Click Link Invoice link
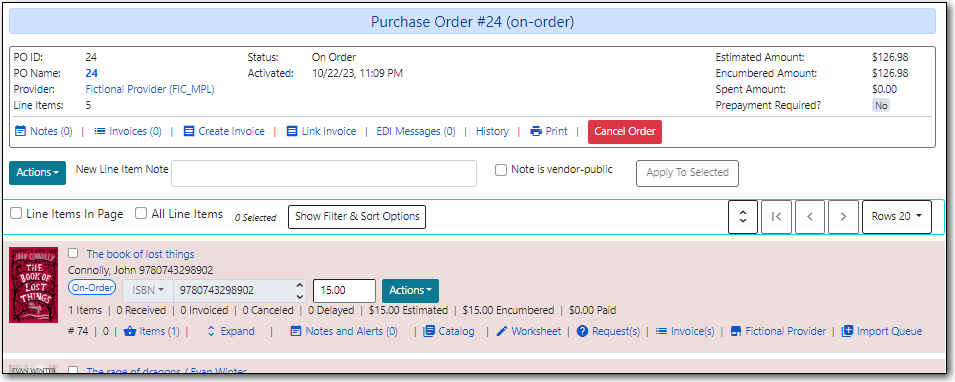 tap(329, 131)
